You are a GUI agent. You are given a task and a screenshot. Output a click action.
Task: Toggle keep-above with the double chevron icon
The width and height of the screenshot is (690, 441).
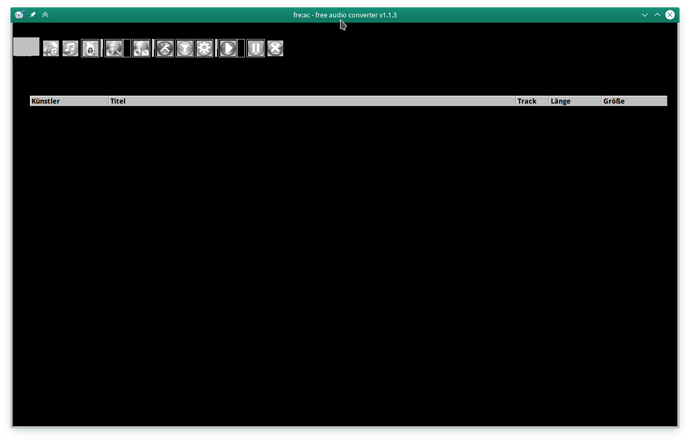[x=45, y=15]
